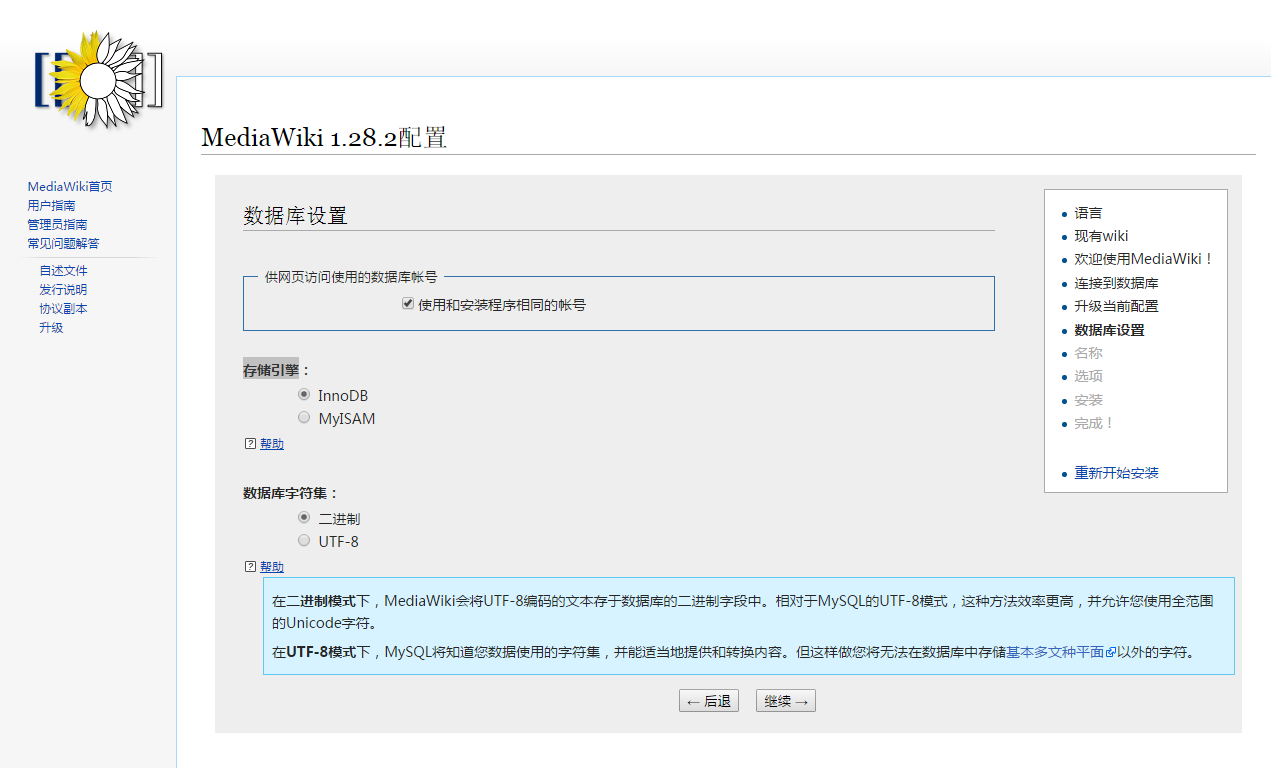Open 用户指南 in the sidebar
Screen dimensions: 1271x768
click(51, 205)
